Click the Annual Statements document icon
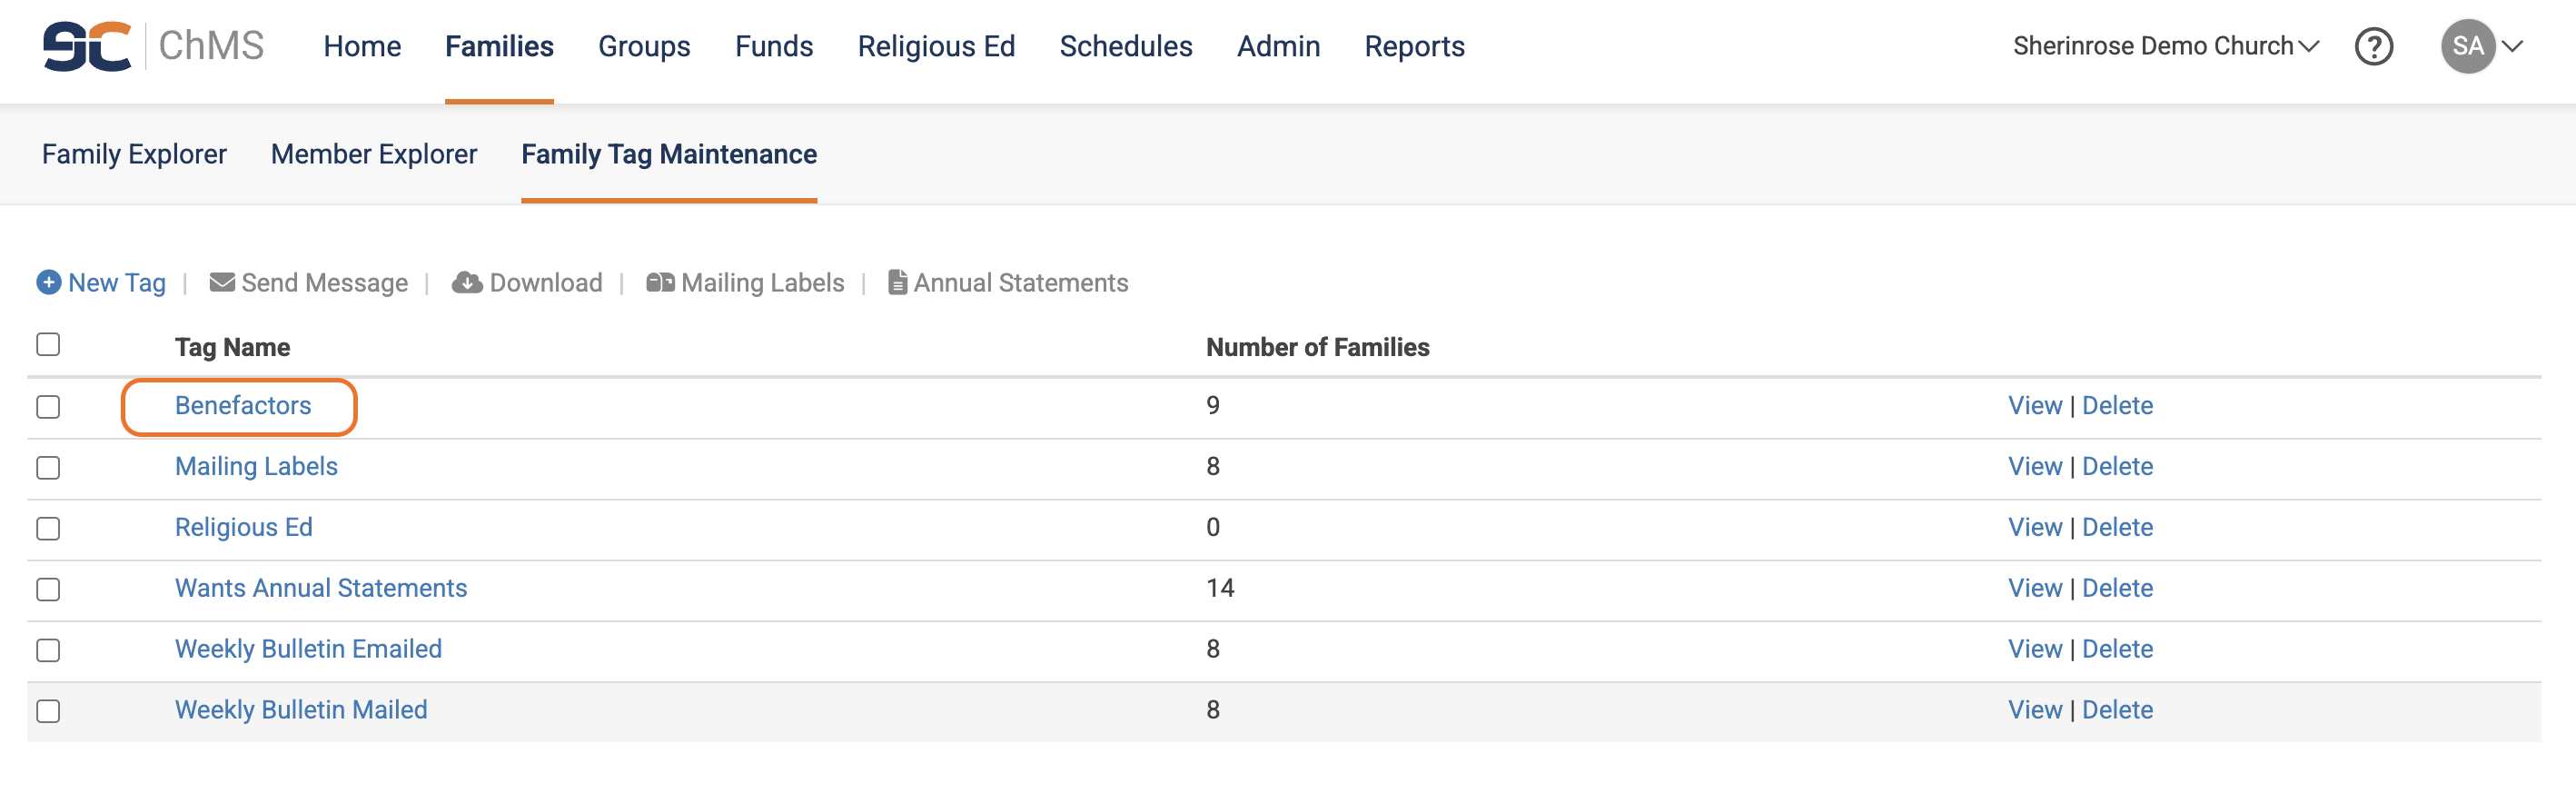 (897, 283)
